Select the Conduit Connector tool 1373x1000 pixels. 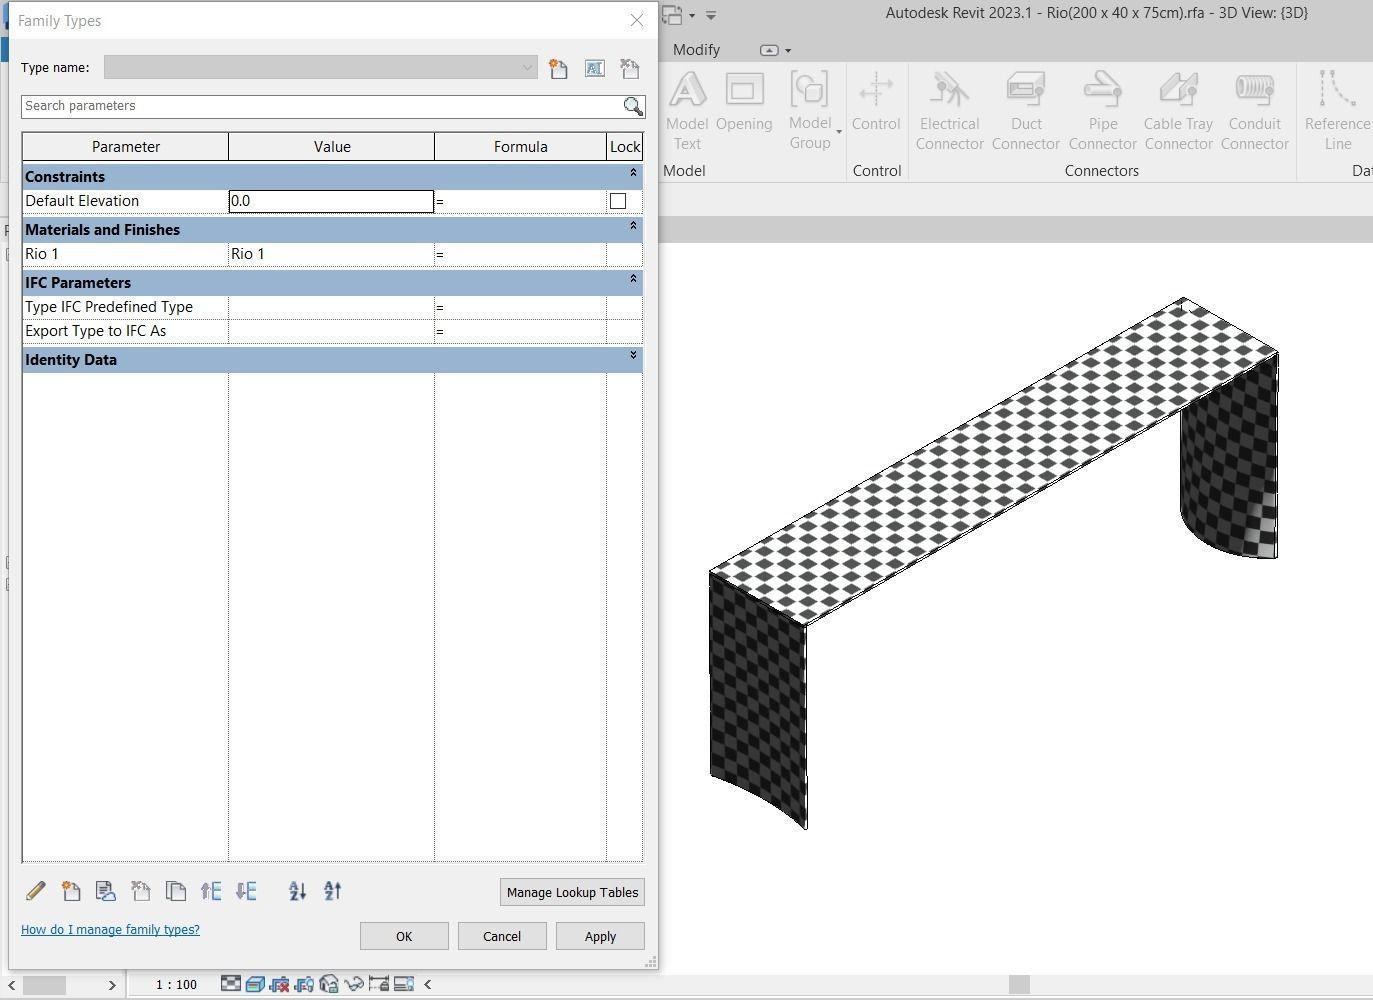coord(1255,110)
